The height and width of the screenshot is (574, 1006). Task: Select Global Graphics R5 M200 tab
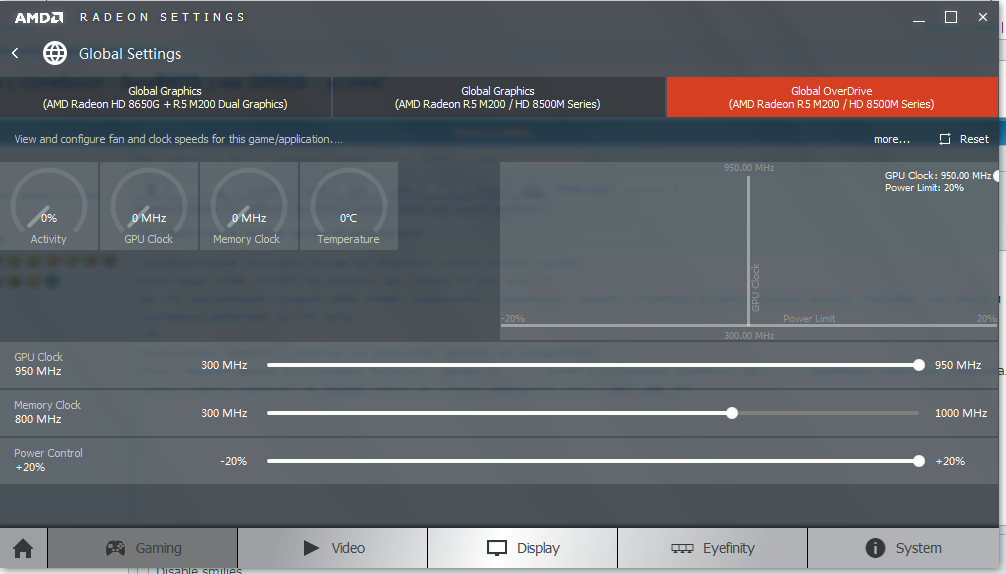click(498, 97)
